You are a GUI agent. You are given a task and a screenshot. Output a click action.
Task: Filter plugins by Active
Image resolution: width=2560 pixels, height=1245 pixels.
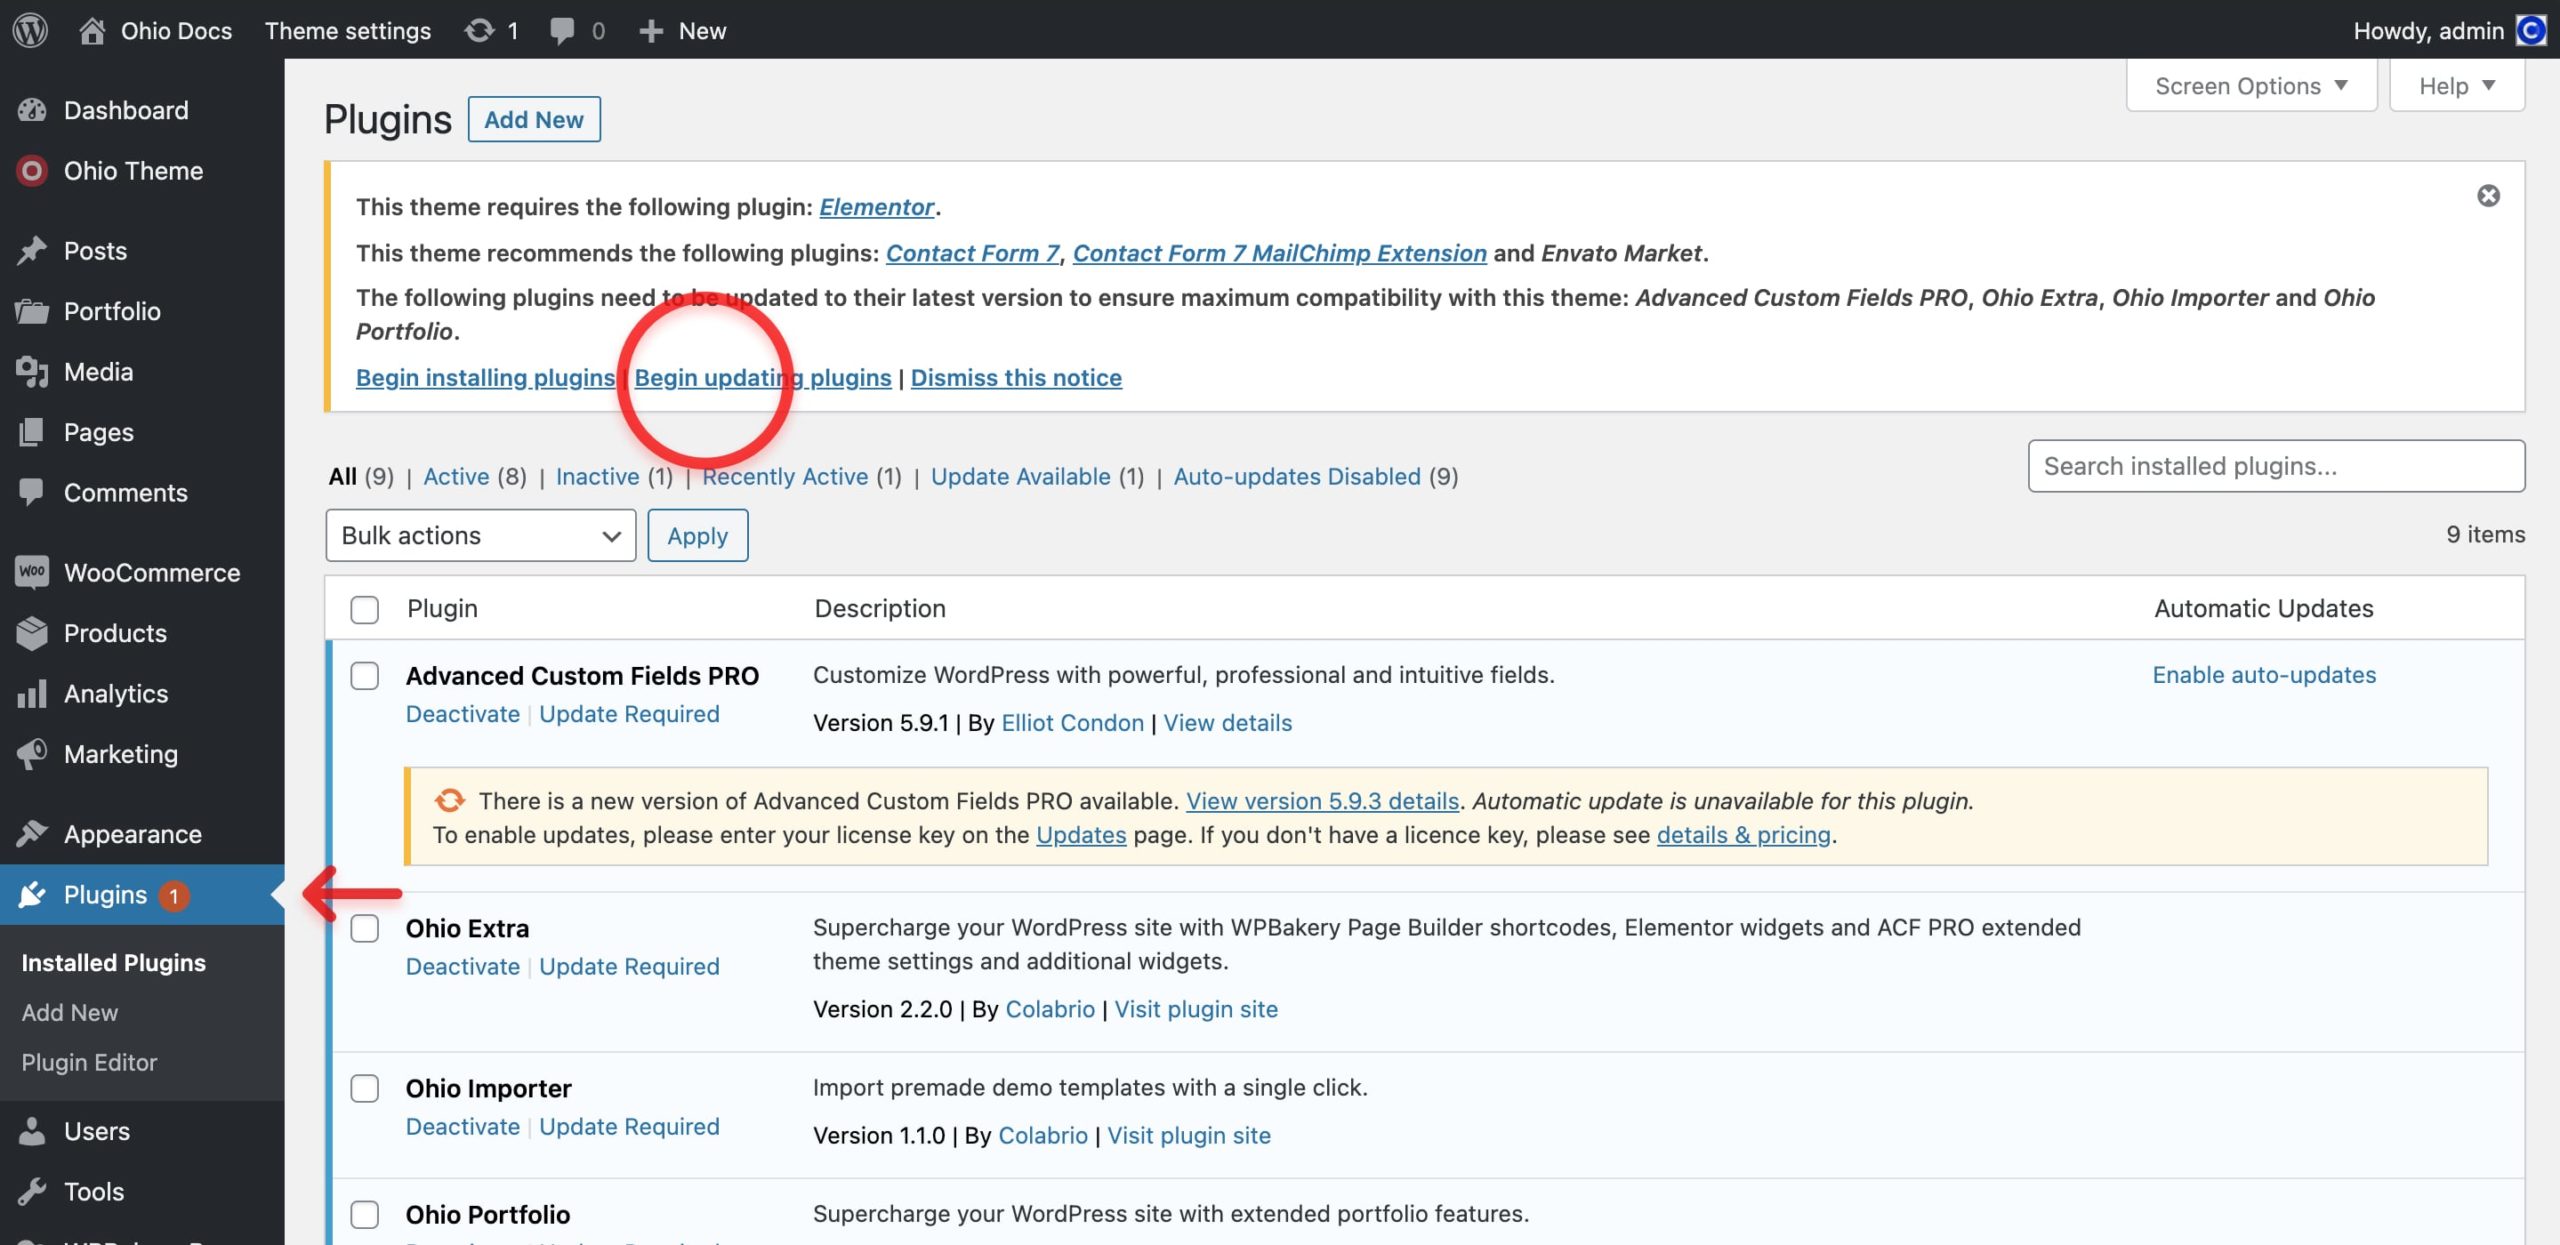pos(456,476)
